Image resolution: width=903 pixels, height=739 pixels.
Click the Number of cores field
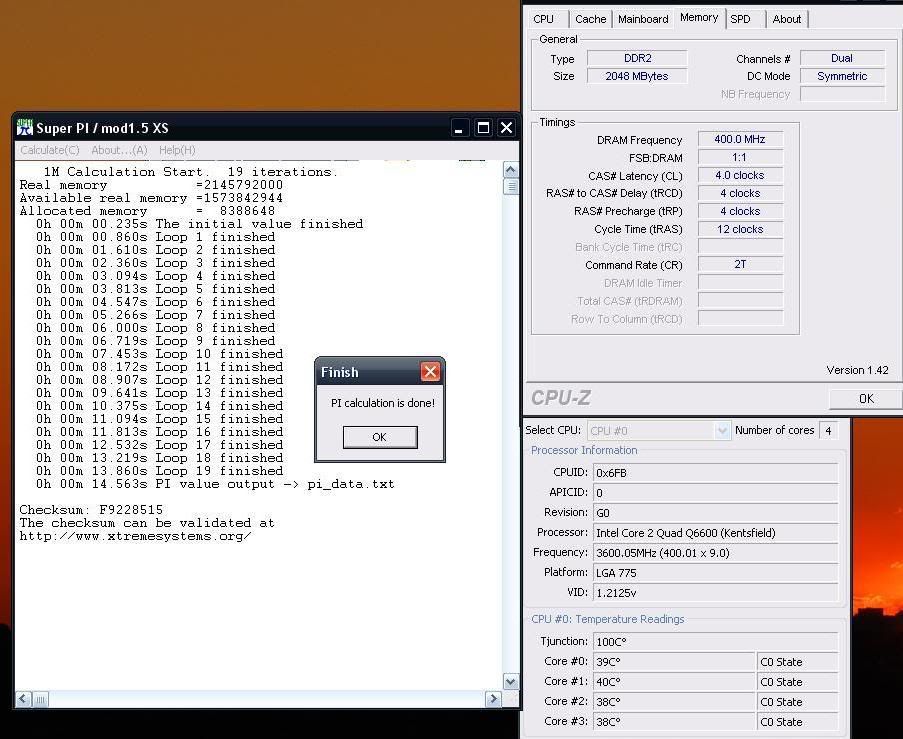coord(828,431)
